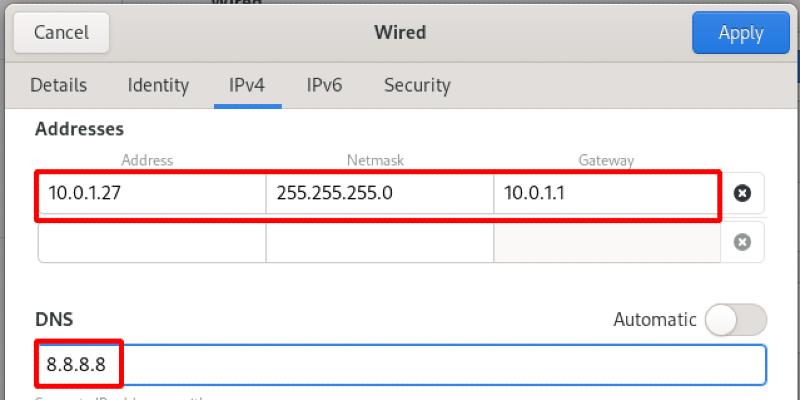800x400 pixels.
Task: Click the gateway field showing 10.0.1.1
Action: click(605, 193)
